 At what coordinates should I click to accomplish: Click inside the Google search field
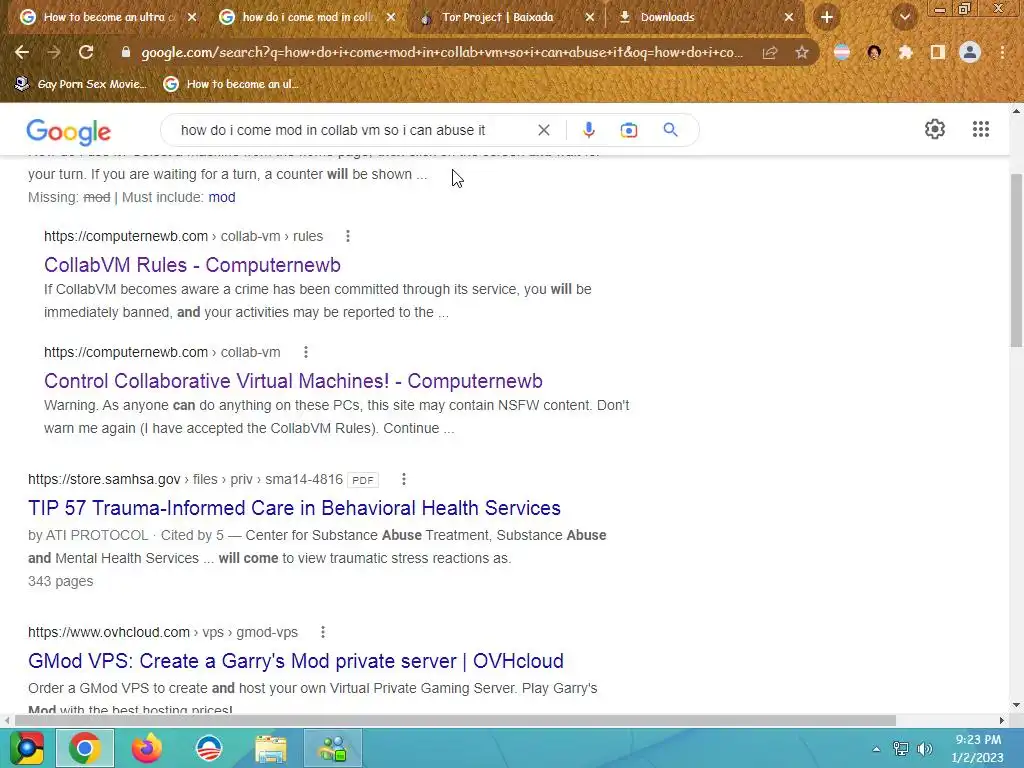coord(333,130)
